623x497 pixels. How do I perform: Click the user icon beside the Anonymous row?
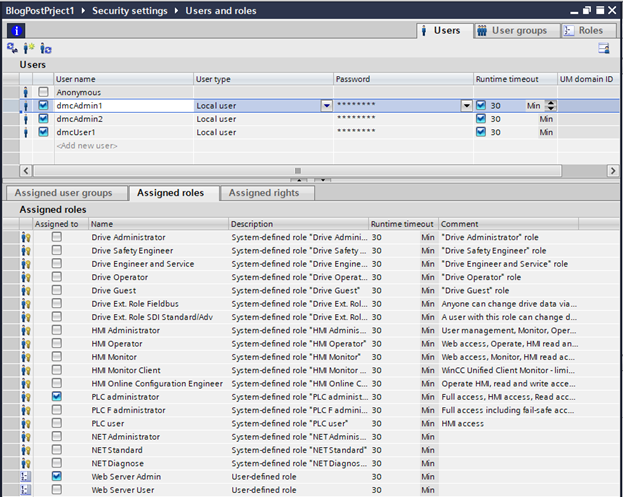[26, 92]
